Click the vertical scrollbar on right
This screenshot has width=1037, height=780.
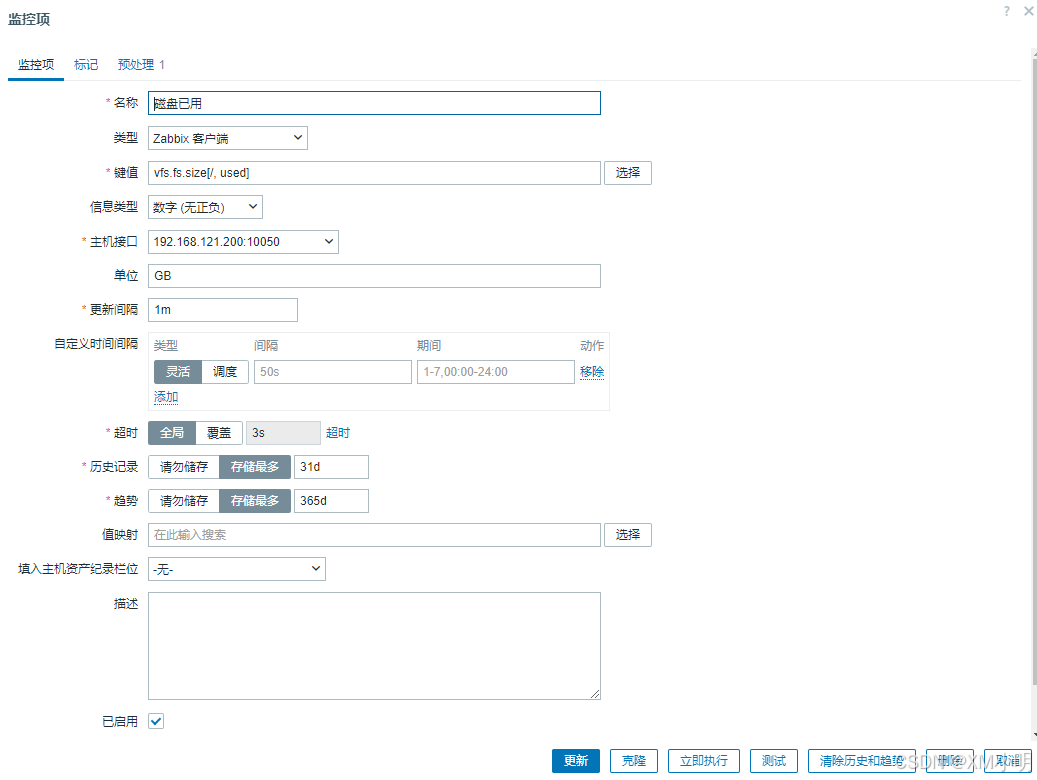[1034, 370]
